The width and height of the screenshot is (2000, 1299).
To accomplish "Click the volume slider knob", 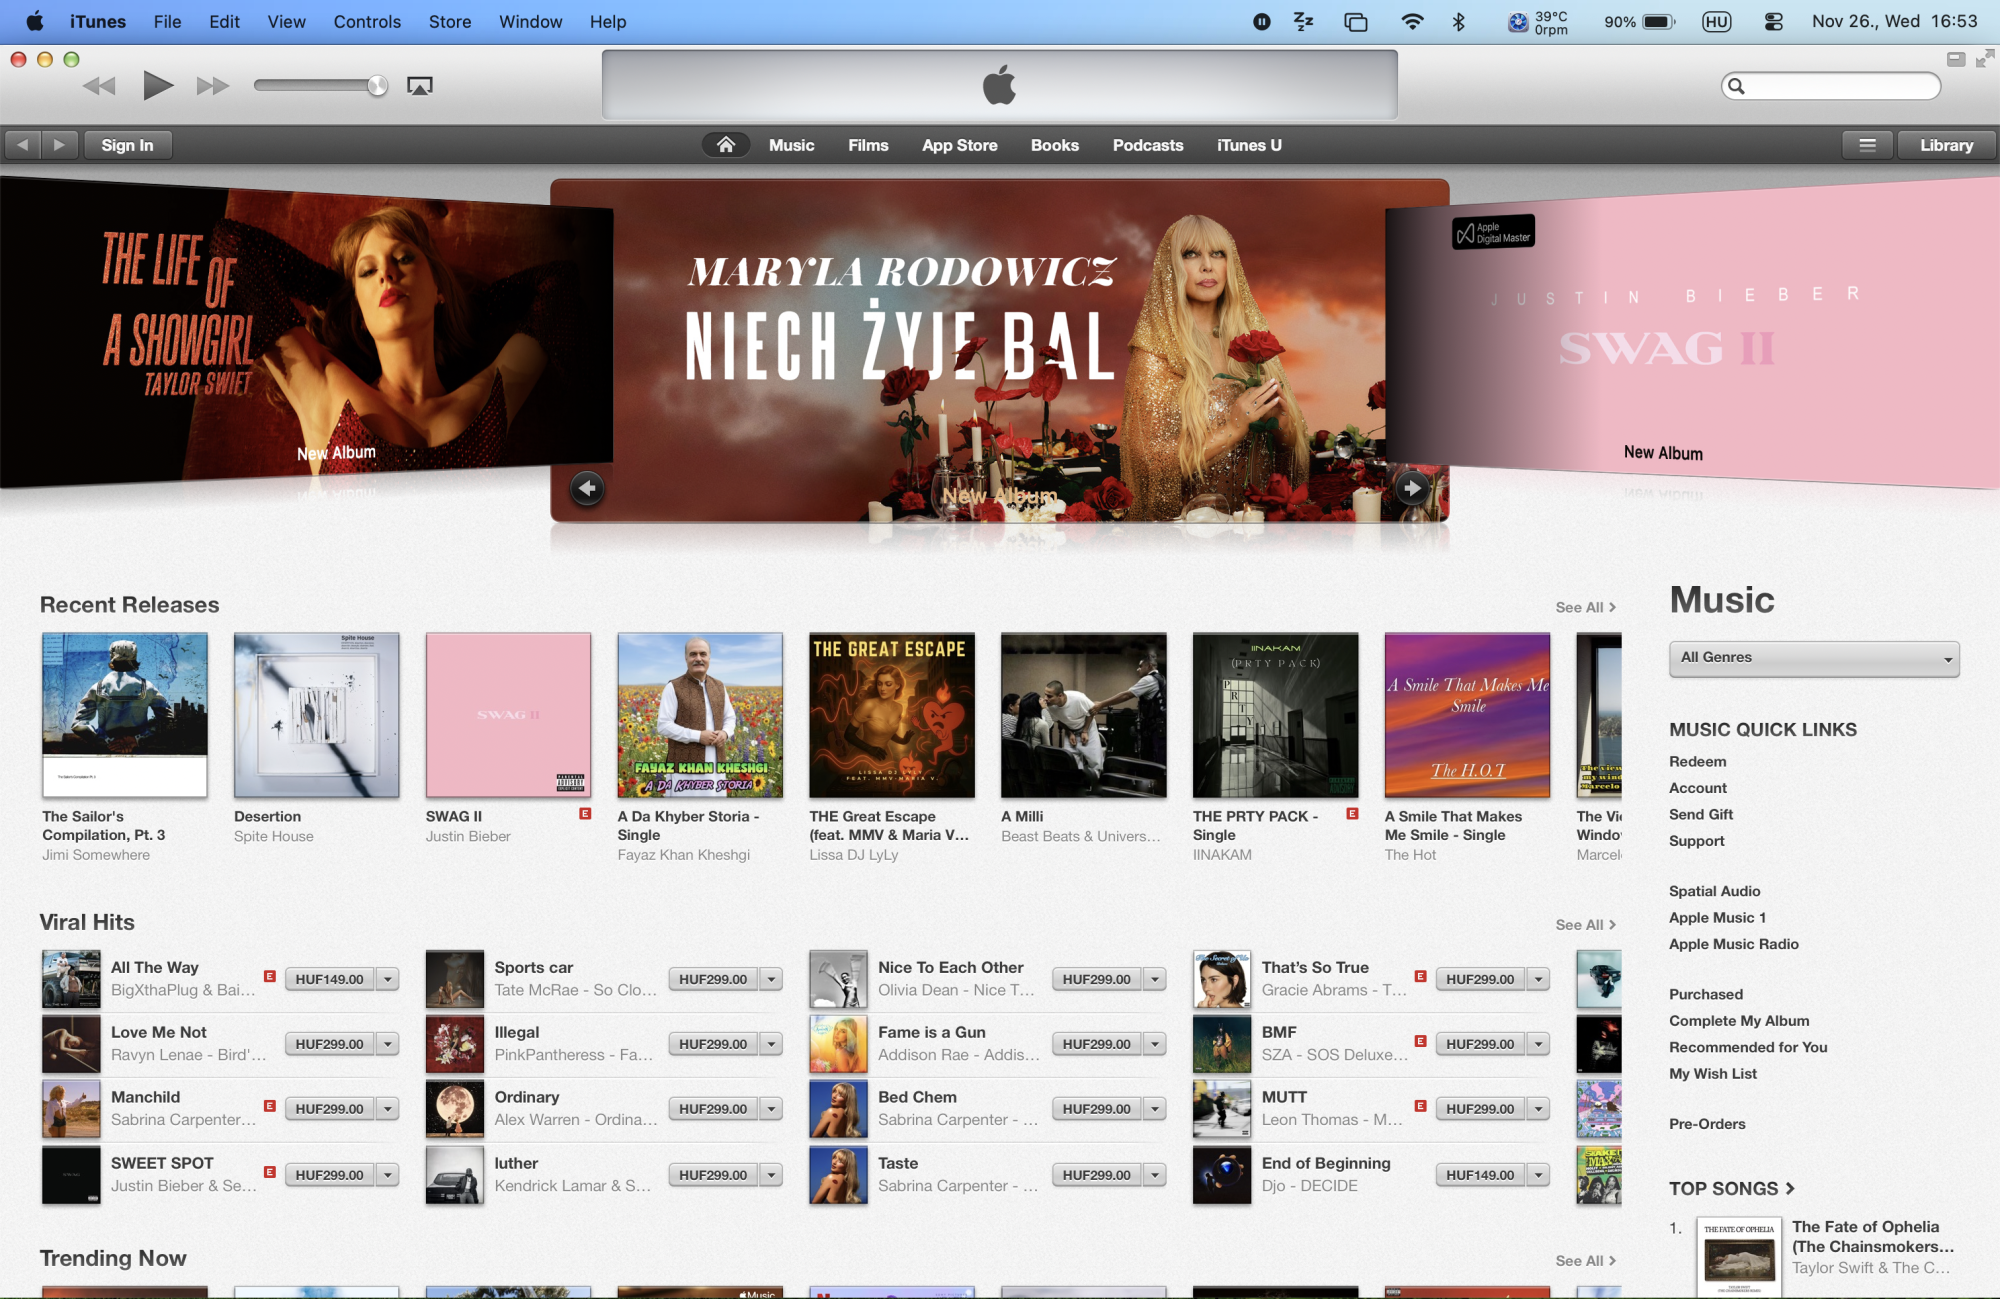I will [377, 86].
